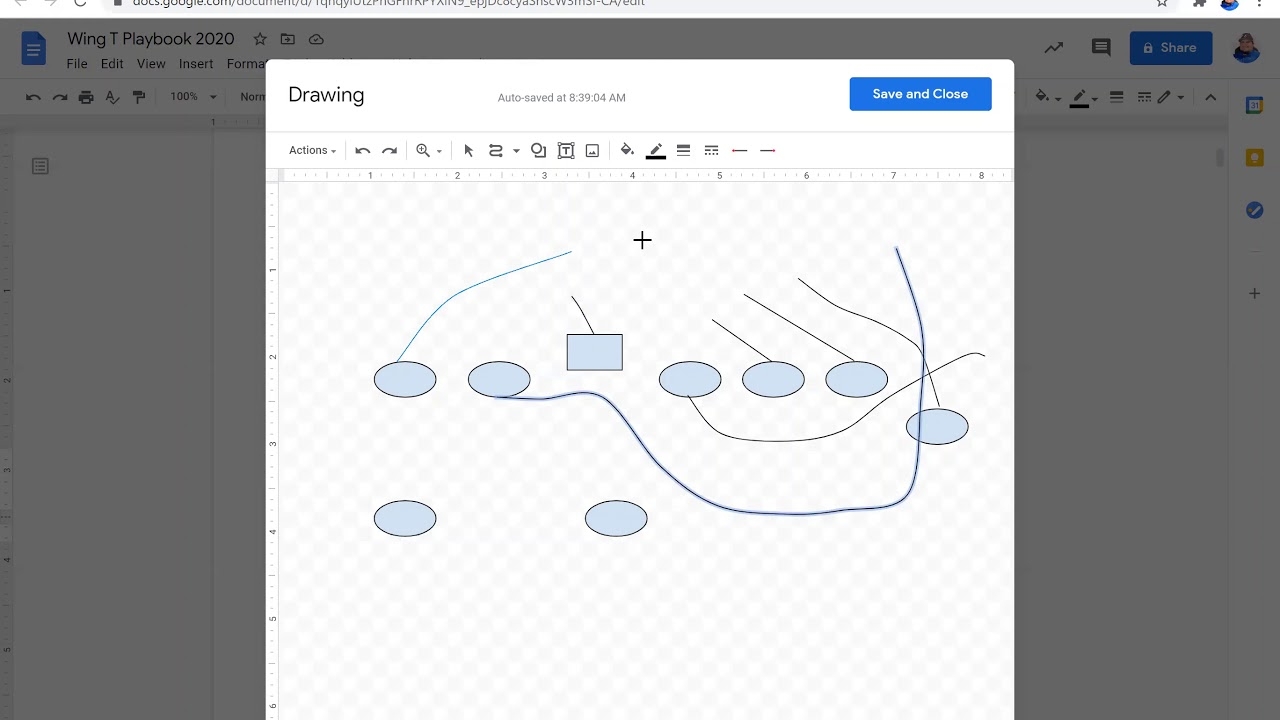Open Google Calendar from the side panel
The height and width of the screenshot is (720, 1280).
[x=1255, y=104]
